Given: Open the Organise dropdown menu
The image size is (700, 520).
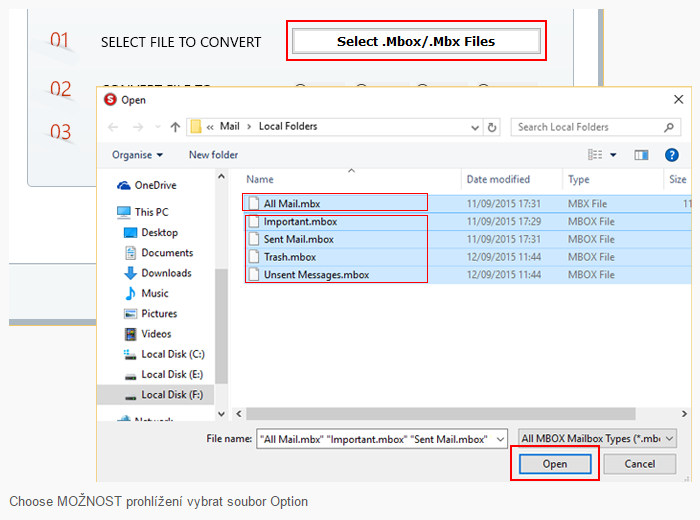Looking at the screenshot, I should [x=138, y=155].
